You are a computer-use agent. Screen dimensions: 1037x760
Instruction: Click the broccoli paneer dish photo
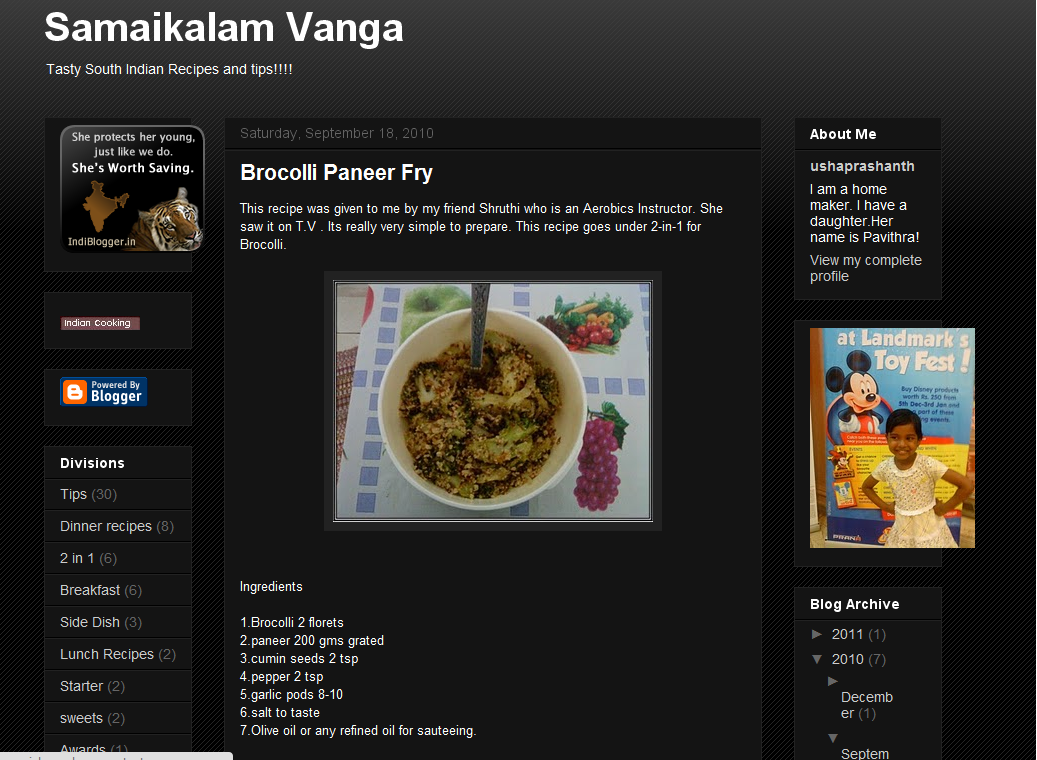click(x=493, y=401)
